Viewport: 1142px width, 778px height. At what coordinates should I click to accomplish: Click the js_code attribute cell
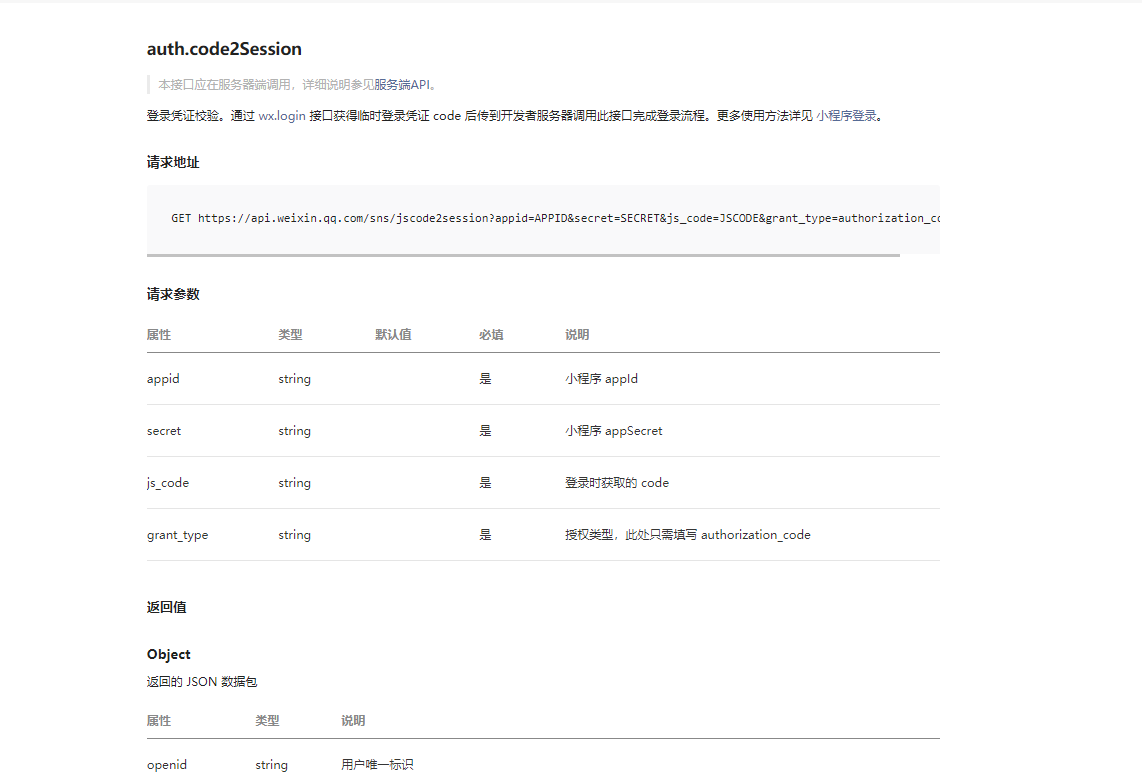coord(168,483)
